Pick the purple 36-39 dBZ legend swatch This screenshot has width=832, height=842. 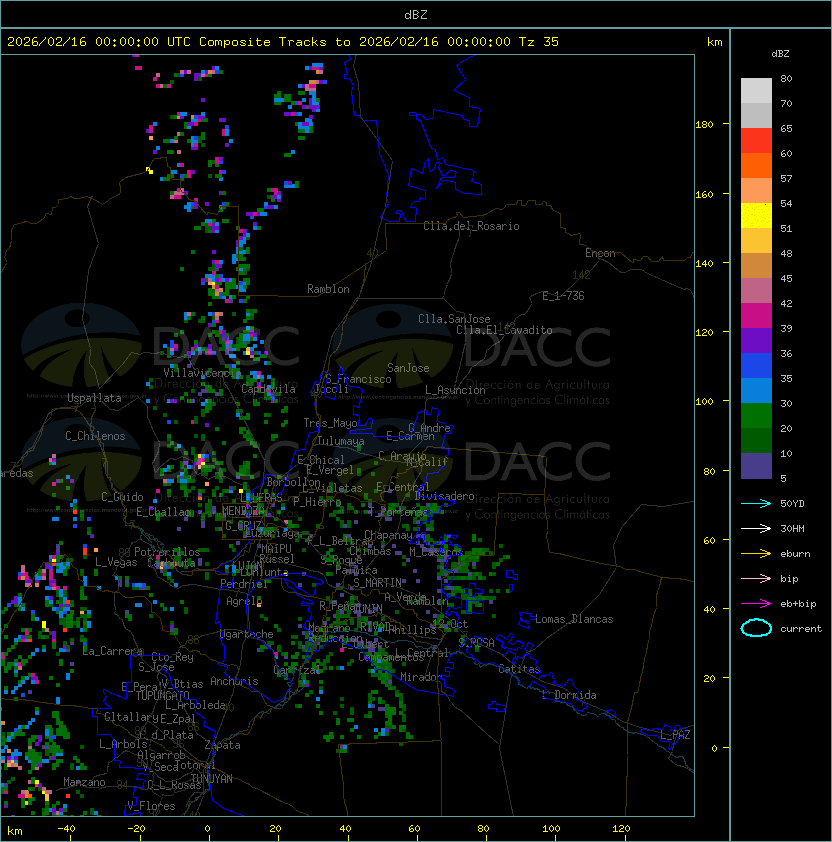click(756, 341)
